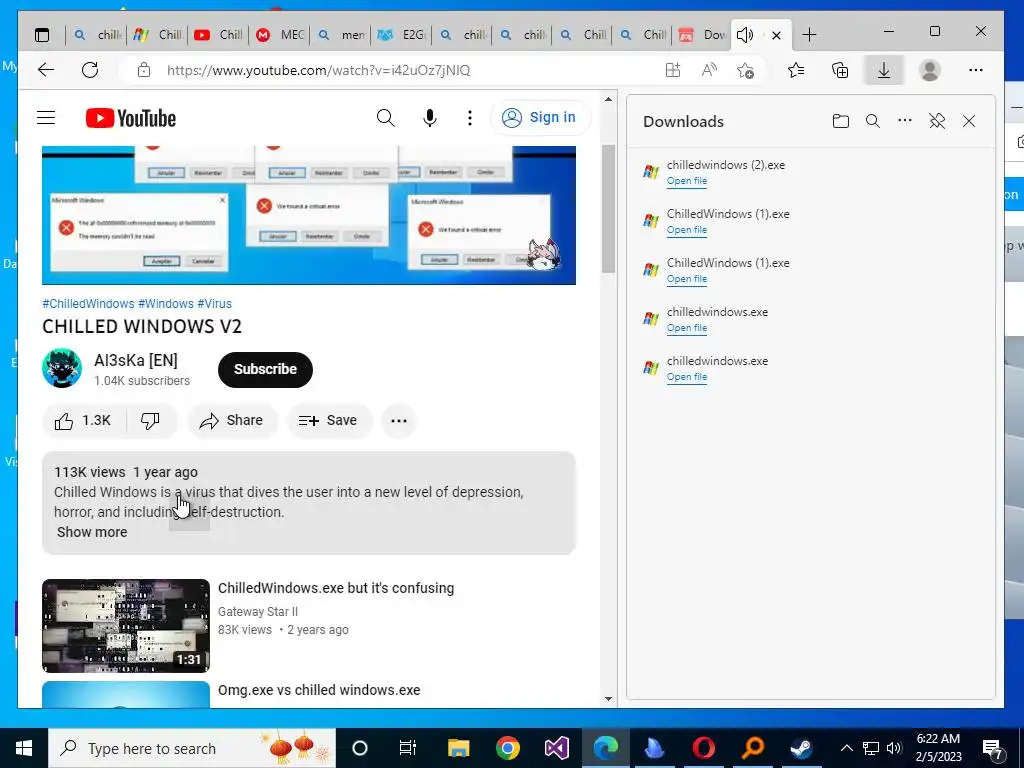This screenshot has width=1024, height=768.
Task: Open the Windows Start menu
Action: click(x=24, y=748)
